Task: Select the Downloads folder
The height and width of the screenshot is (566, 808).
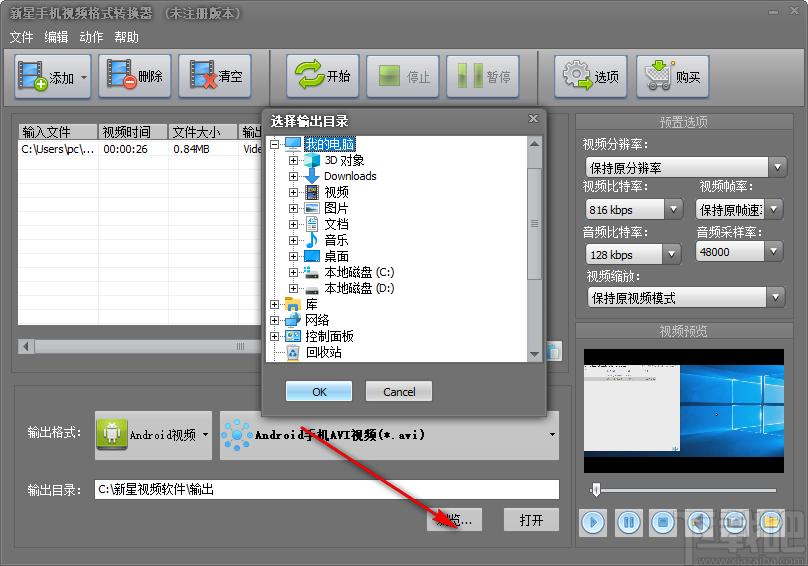Action: click(350, 176)
